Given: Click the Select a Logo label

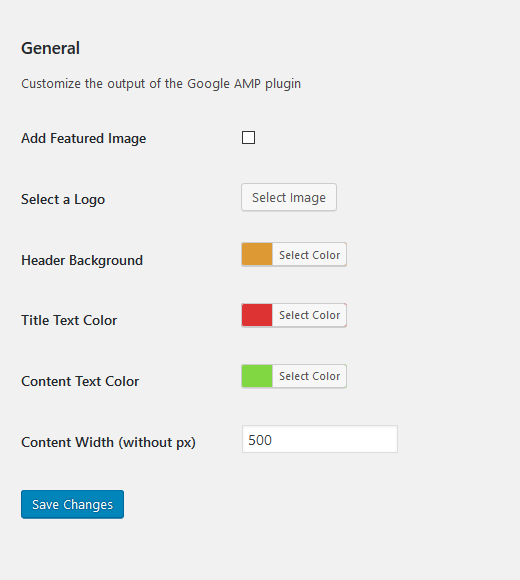Looking at the screenshot, I should pos(63,199).
